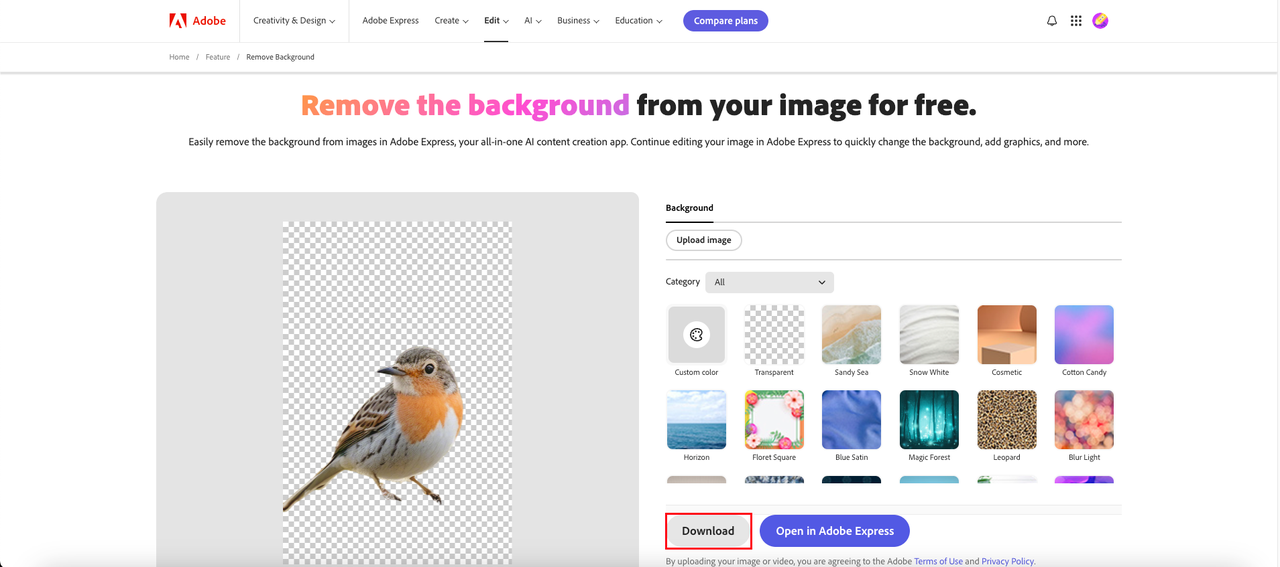Open the apps grid launcher
Screen dimensions: 1280x567
1076,20
